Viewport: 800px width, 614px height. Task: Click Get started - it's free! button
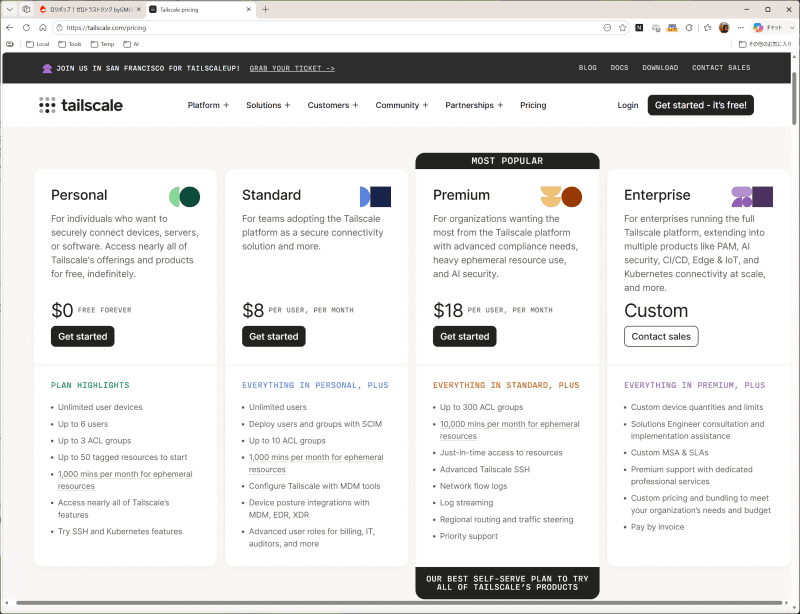701,105
